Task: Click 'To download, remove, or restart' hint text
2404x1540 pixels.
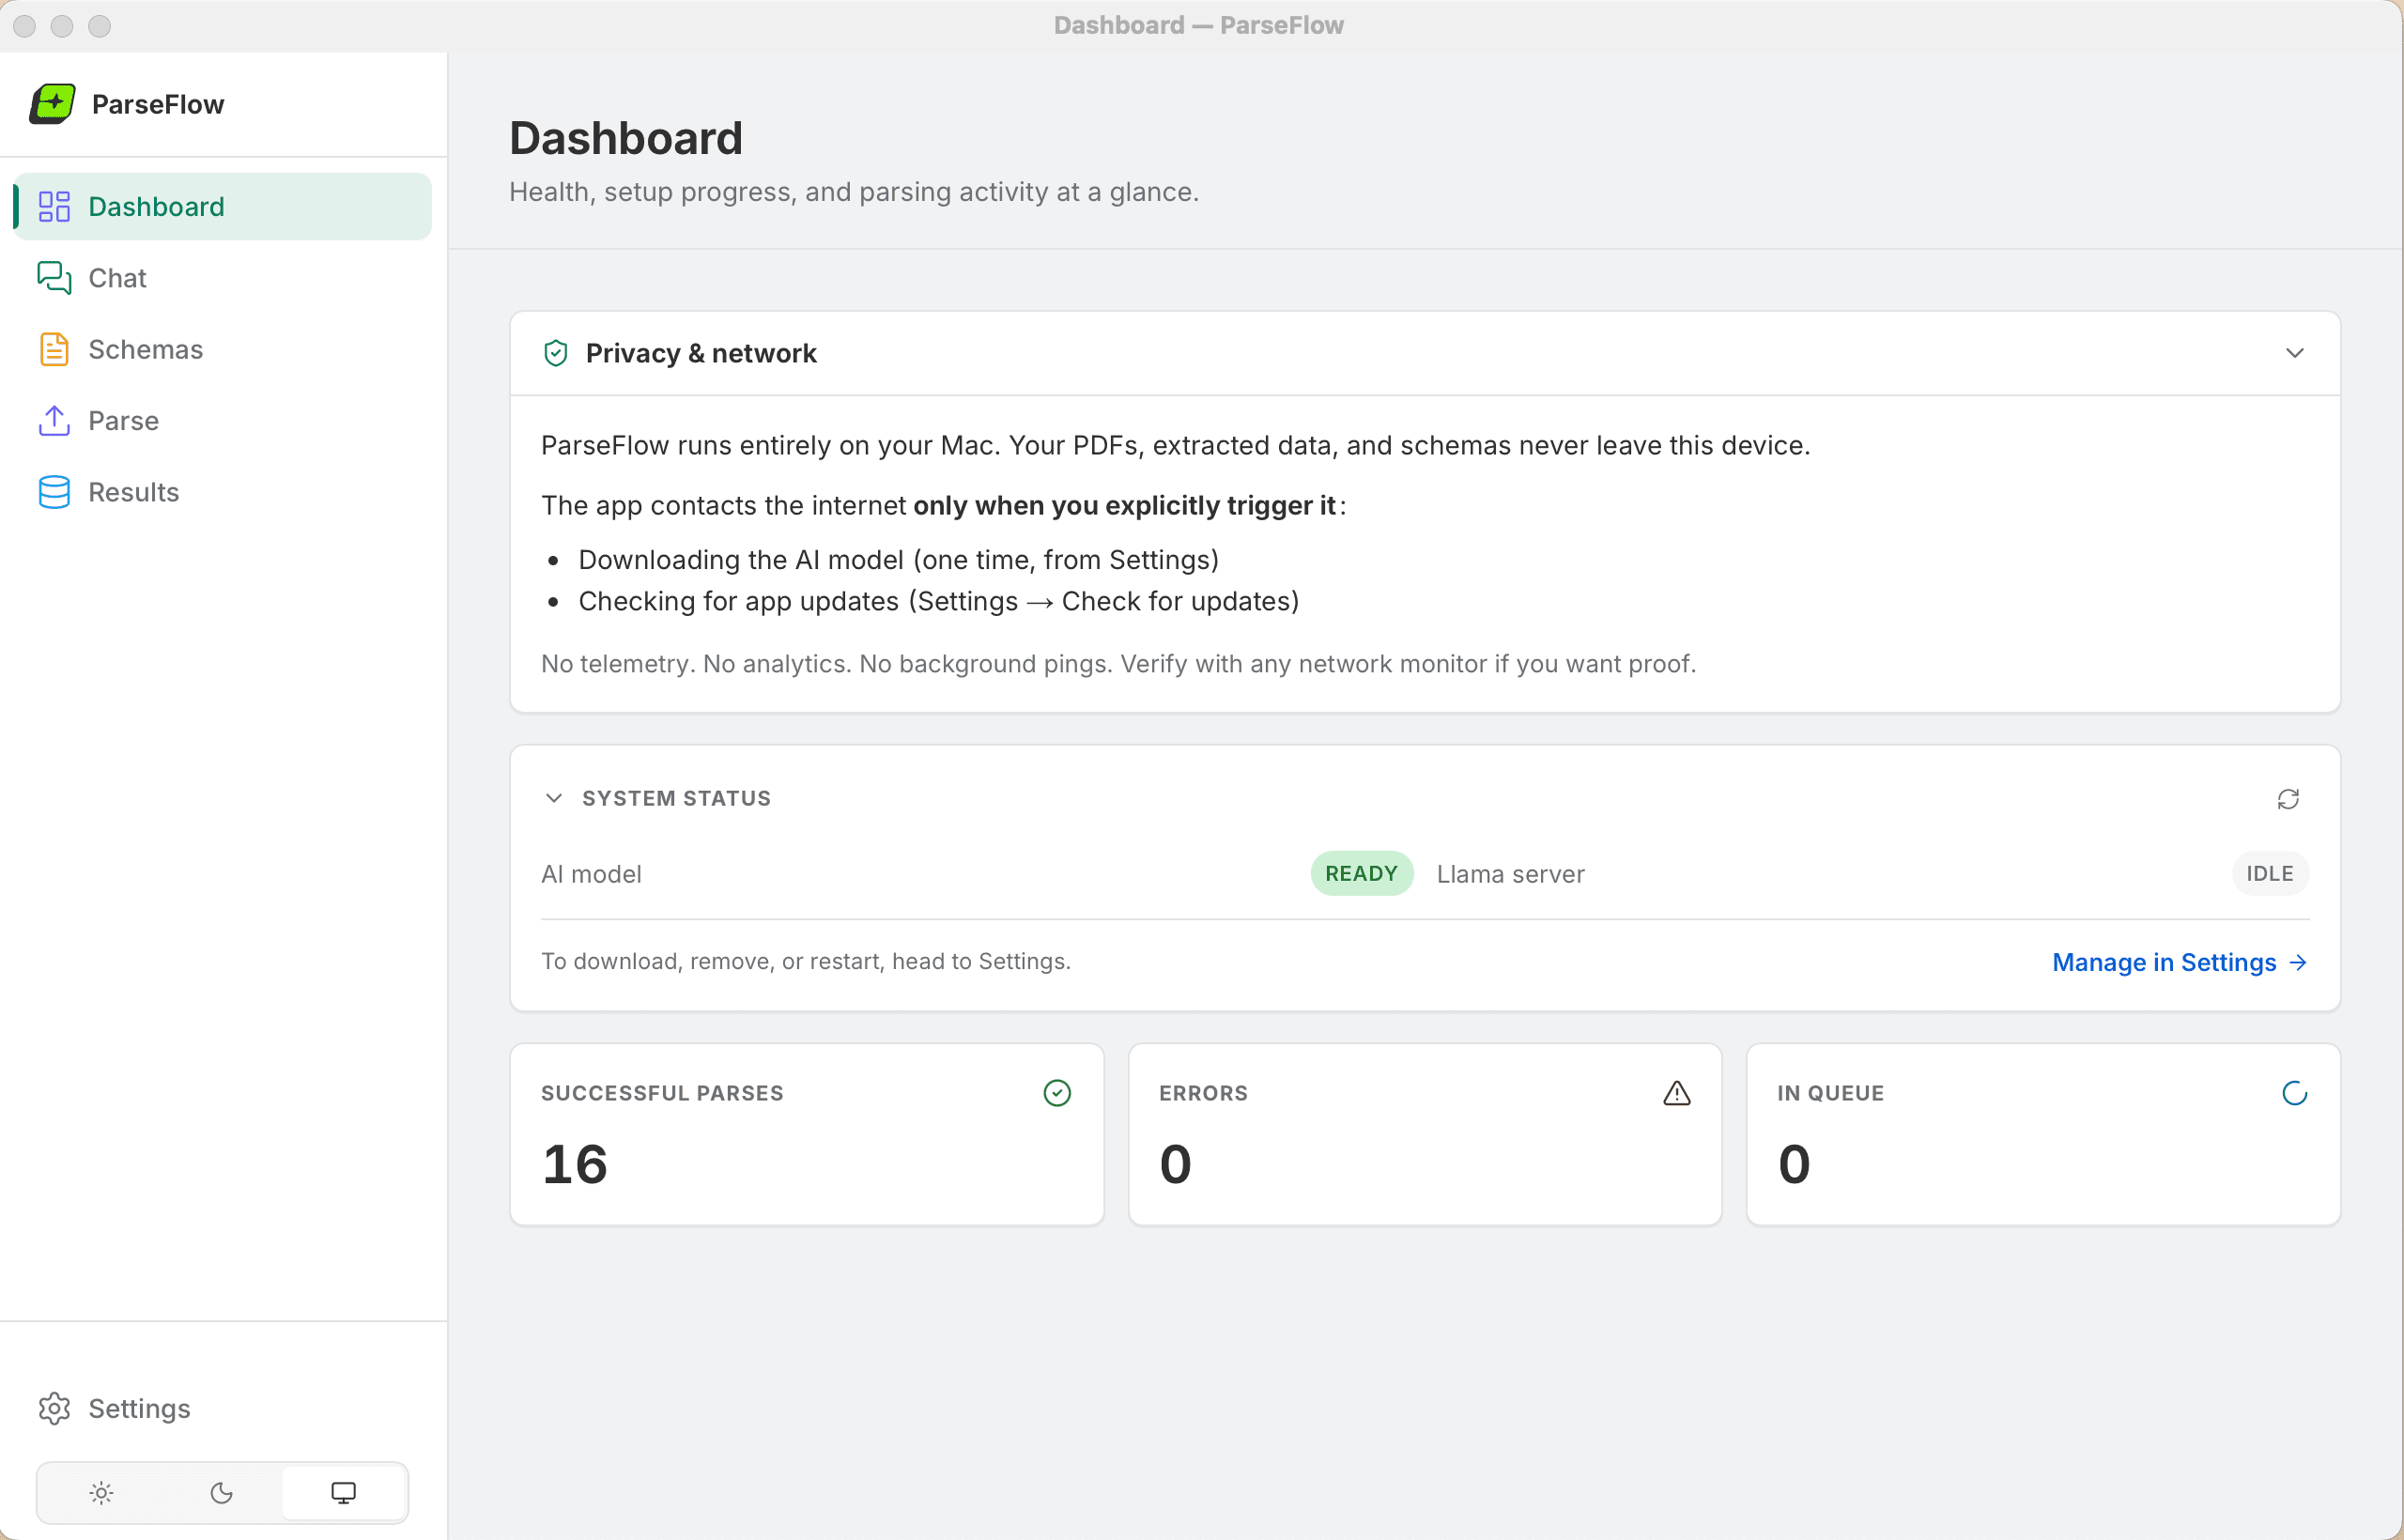Action: (805, 961)
